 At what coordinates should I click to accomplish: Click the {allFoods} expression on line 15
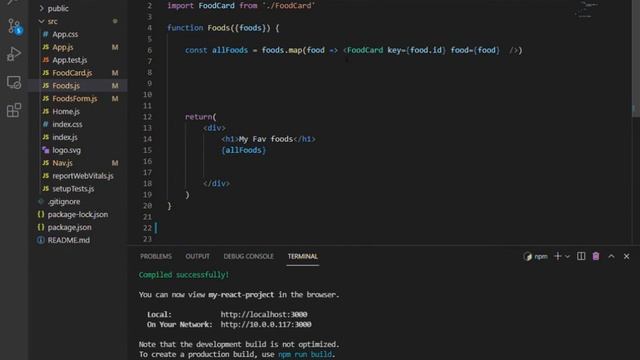pyautogui.click(x=244, y=150)
